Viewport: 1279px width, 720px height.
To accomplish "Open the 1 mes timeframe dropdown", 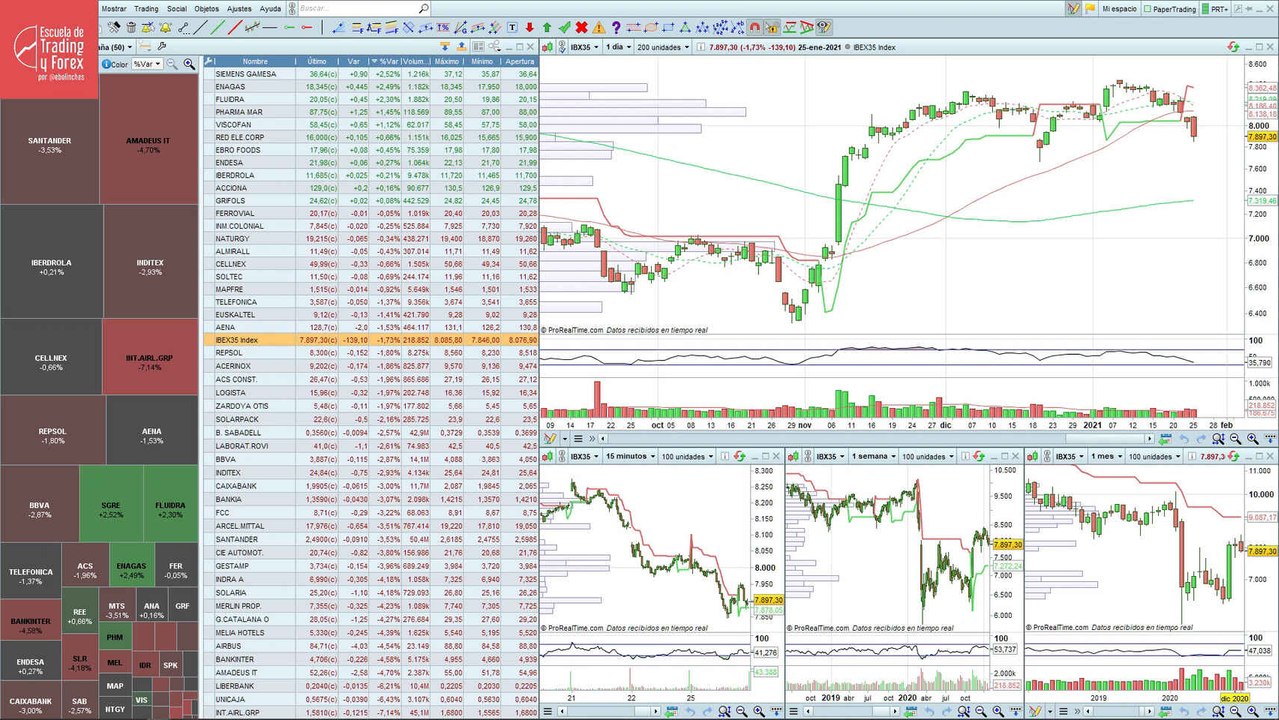I will click(1108, 456).
